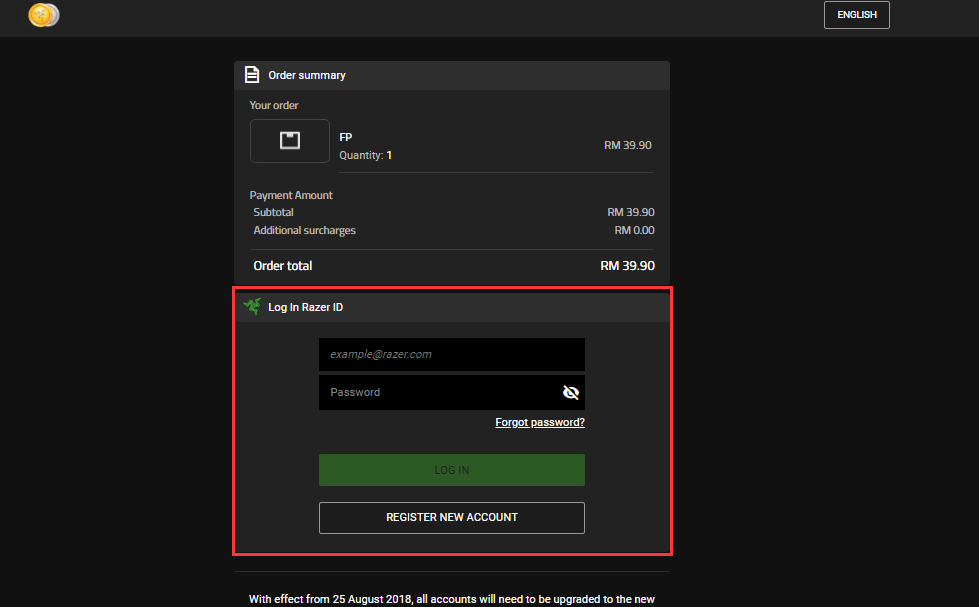Select Additional surcharges RM 0.00 value
The image size is (979, 607).
(x=634, y=230)
